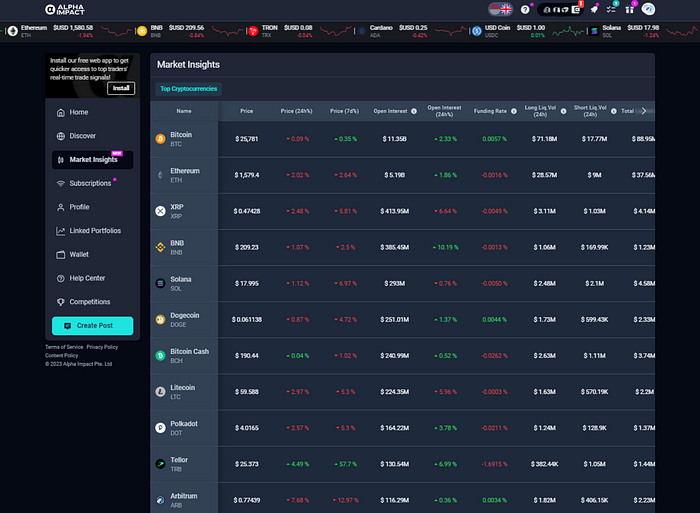Click Polkadot name in table
Viewport: 700px width, 513px height.
point(184,424)
